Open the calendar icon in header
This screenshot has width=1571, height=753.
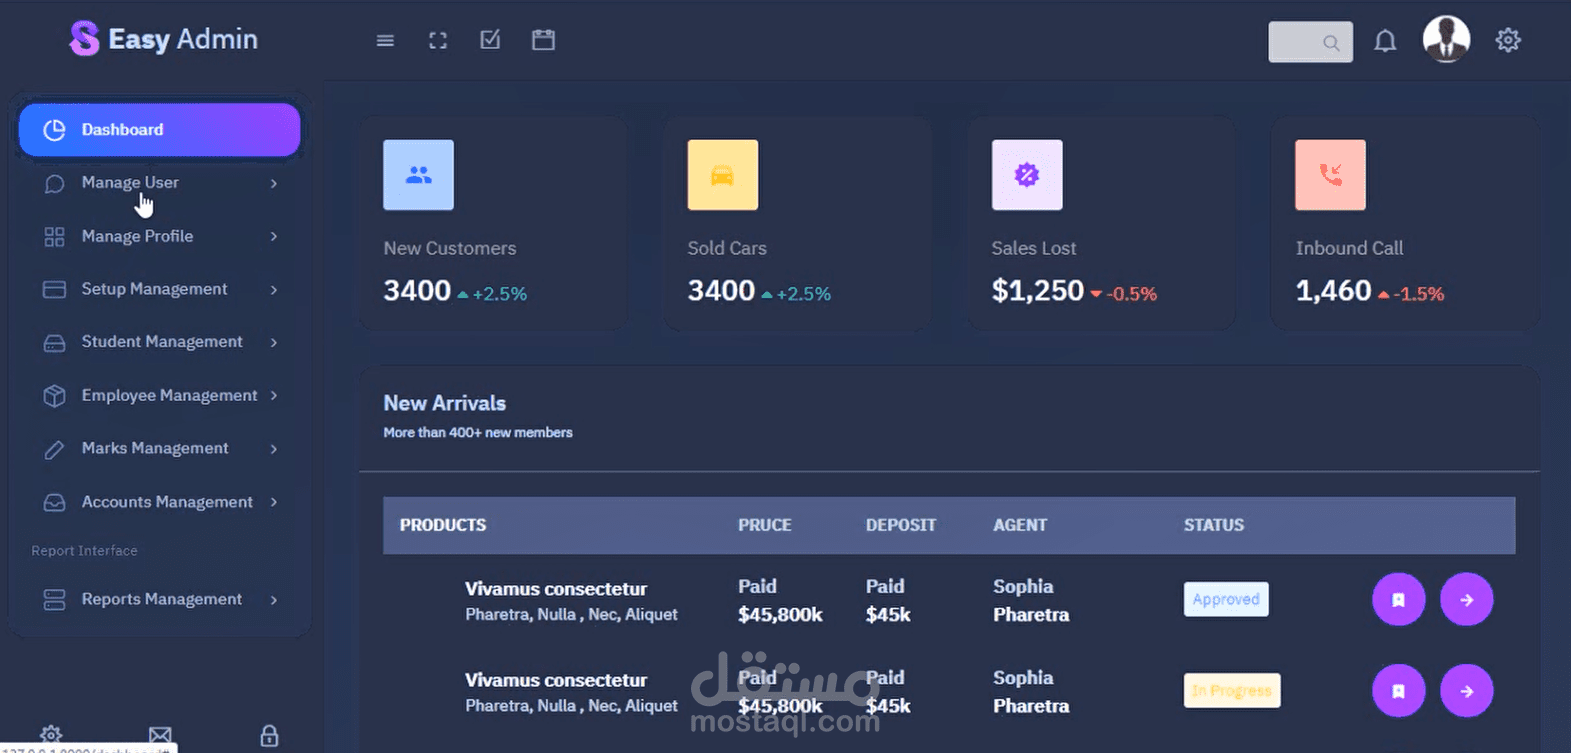(x=543, y=40)
